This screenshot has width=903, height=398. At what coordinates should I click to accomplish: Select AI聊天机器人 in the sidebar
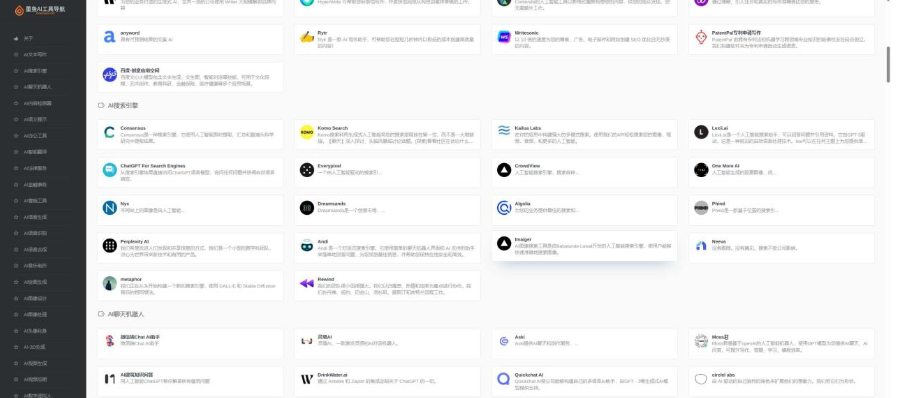[37, 87]
